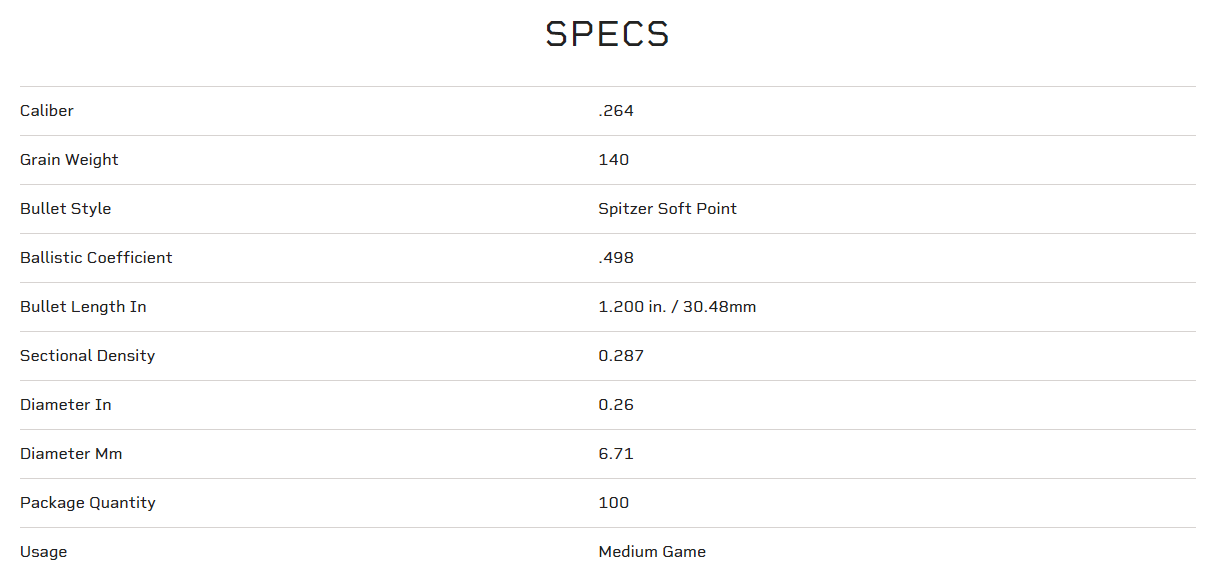Select the Medium Game usage value

[x=652, y=552]
